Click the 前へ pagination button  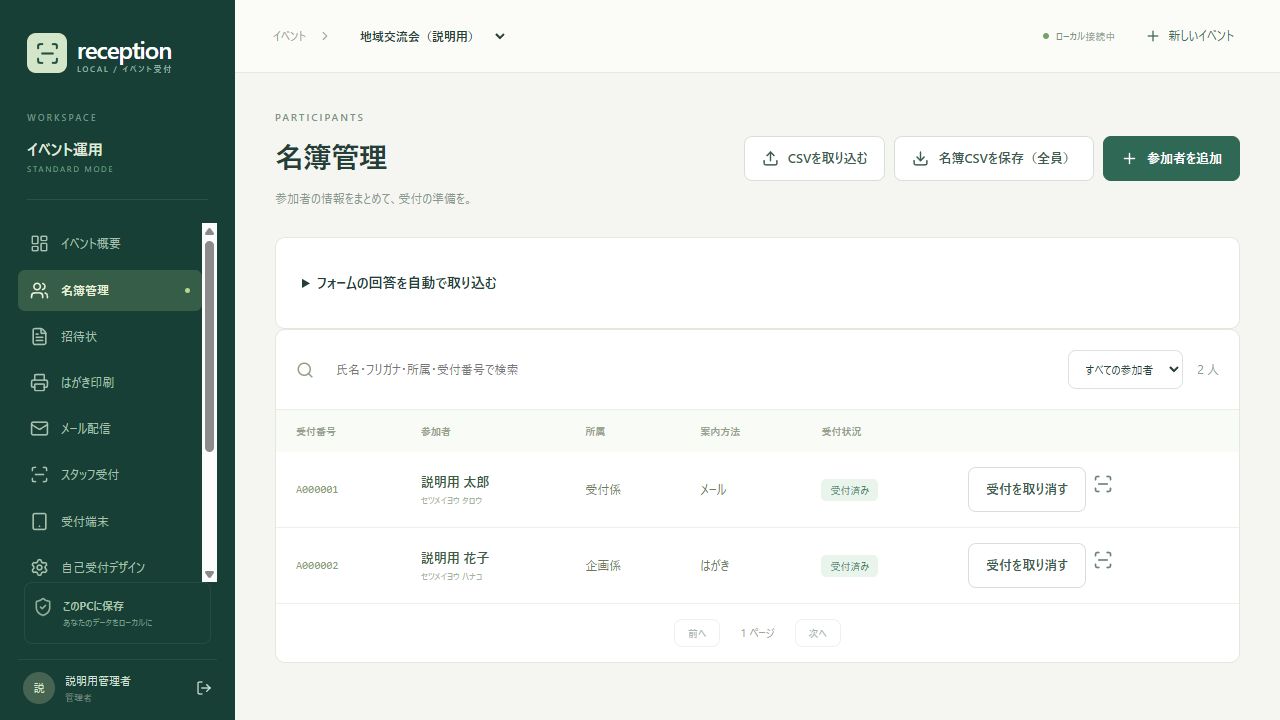coord(697,633)
